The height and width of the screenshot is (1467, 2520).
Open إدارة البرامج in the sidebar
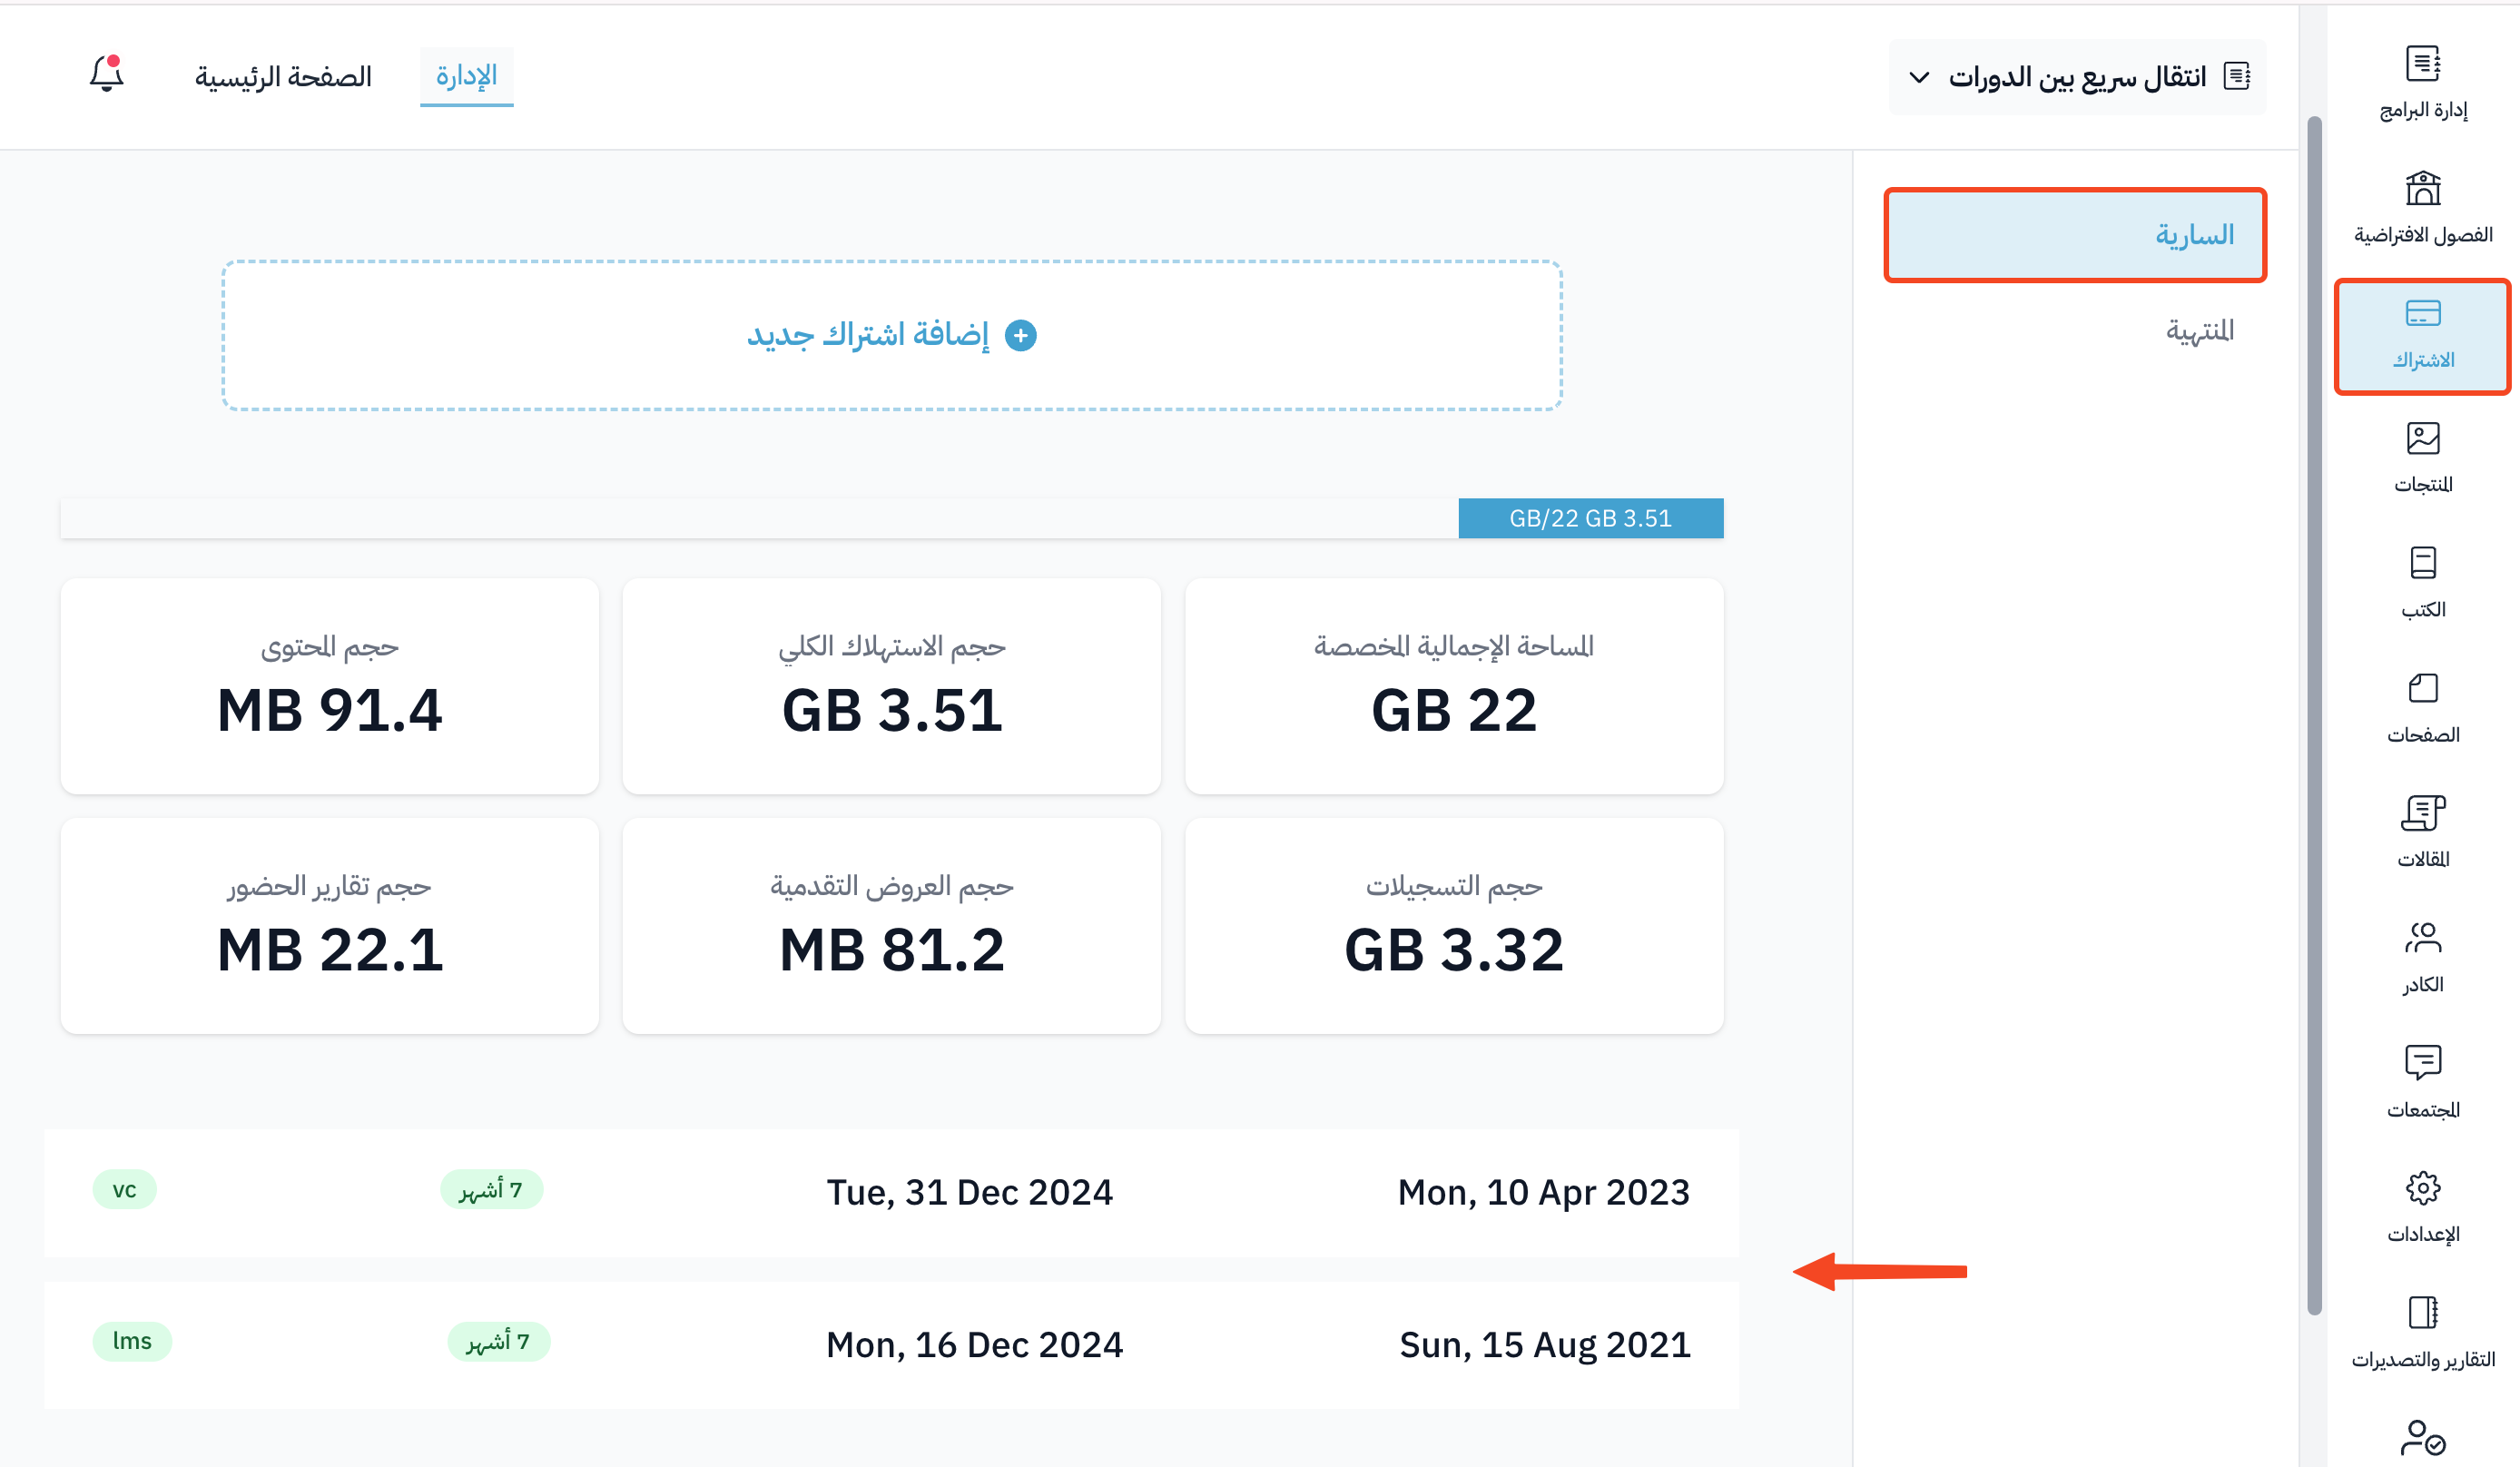coord(2422,83)
